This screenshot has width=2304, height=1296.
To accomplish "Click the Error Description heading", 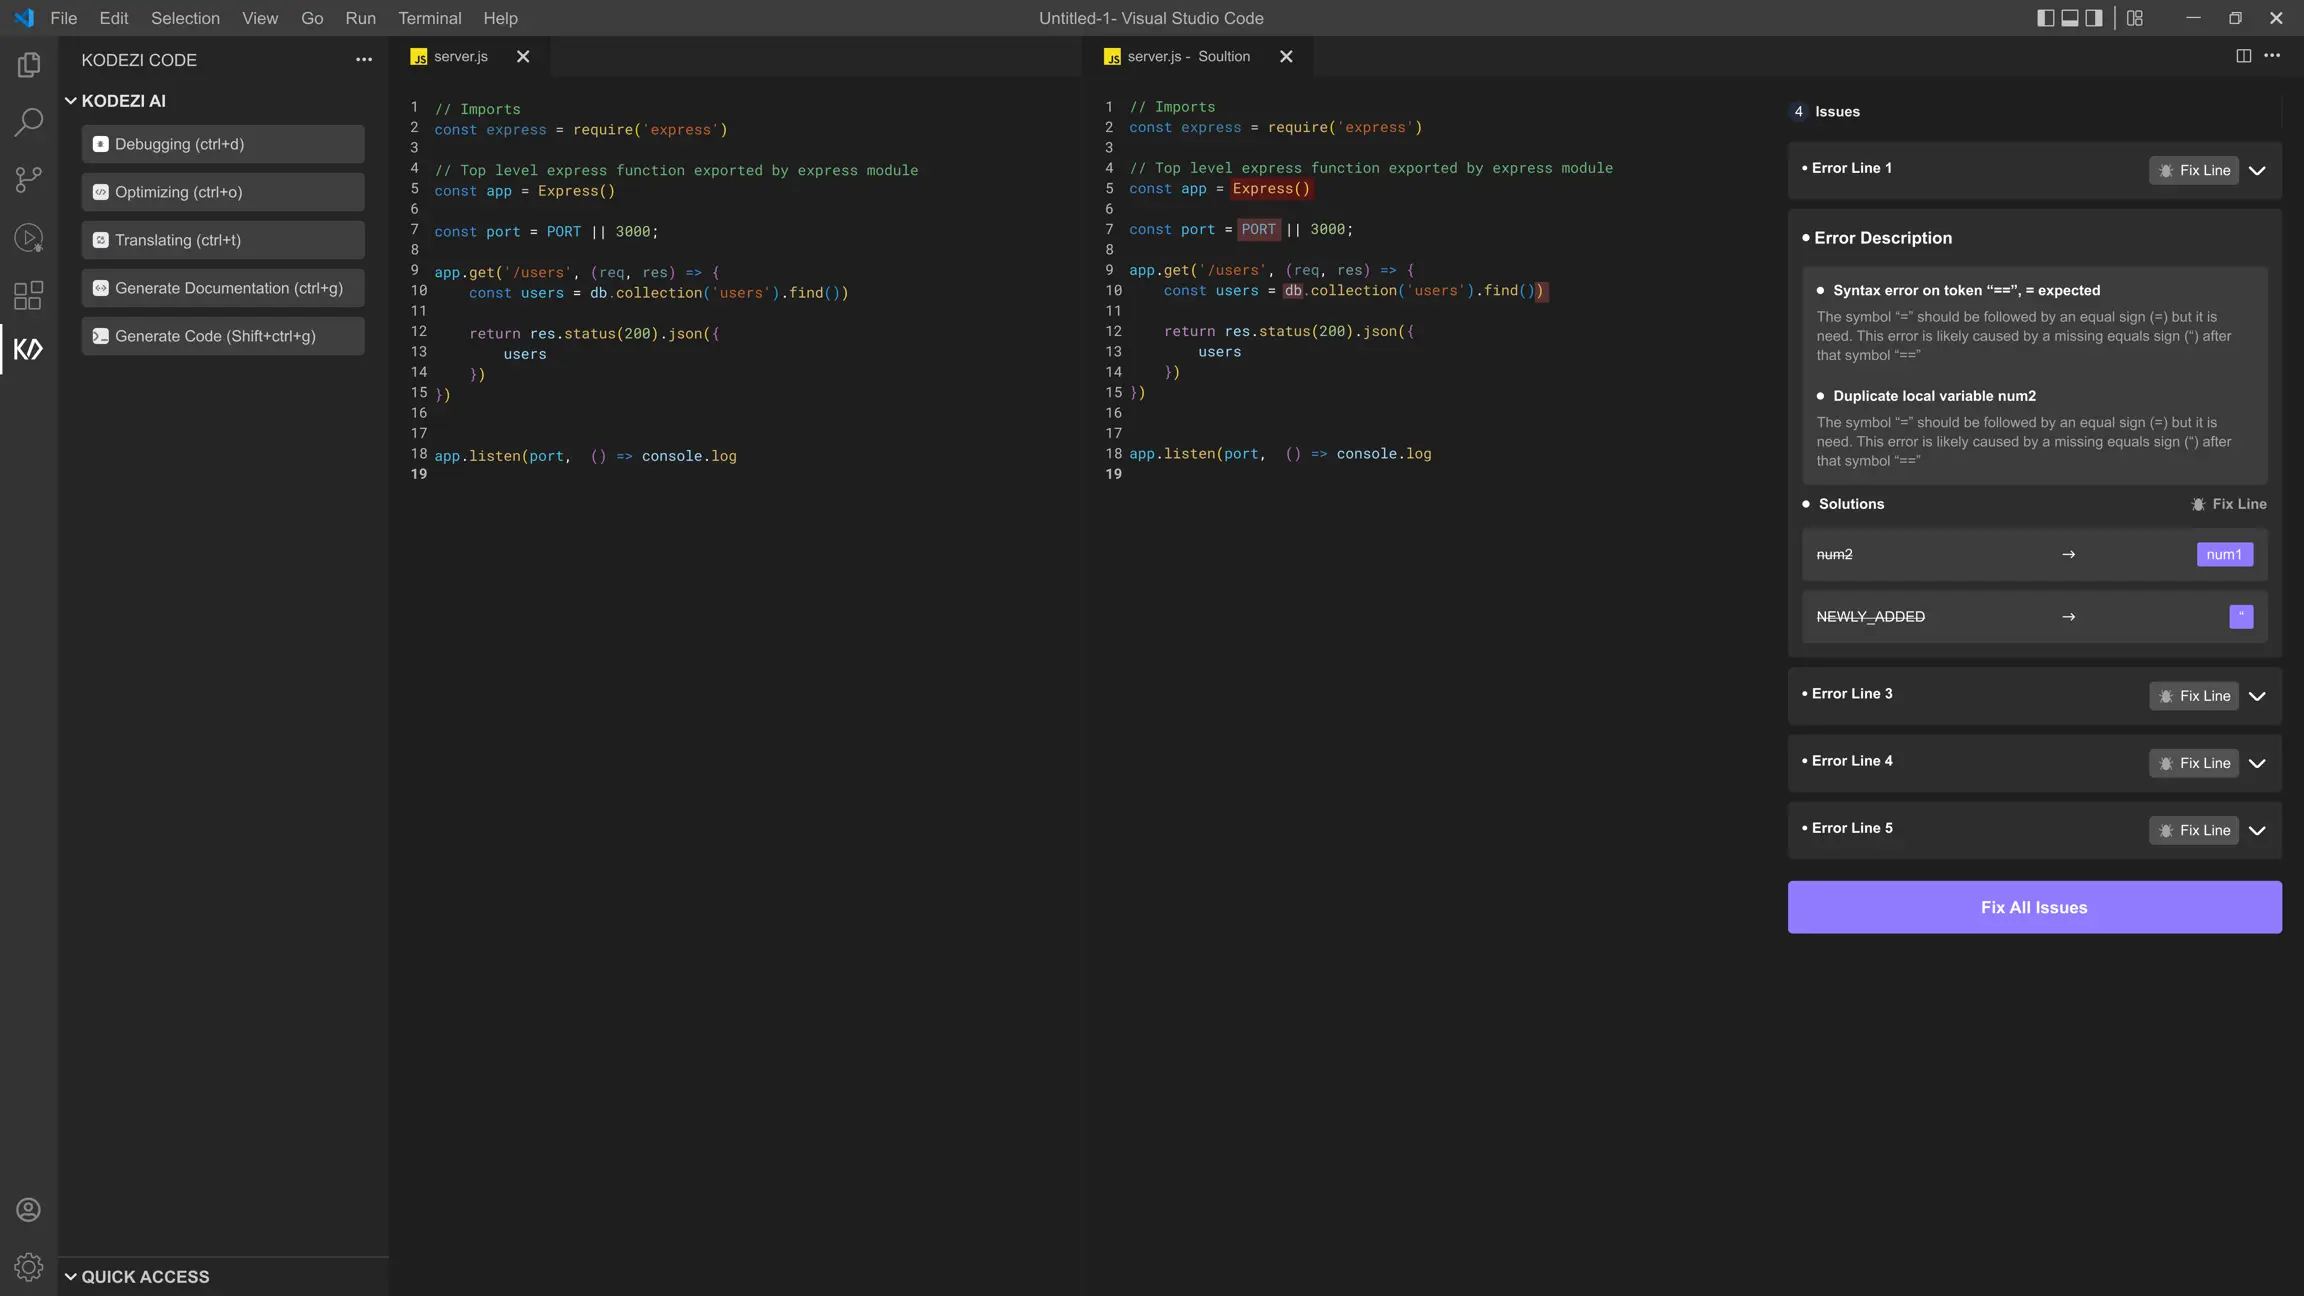I will [1882, 238].
